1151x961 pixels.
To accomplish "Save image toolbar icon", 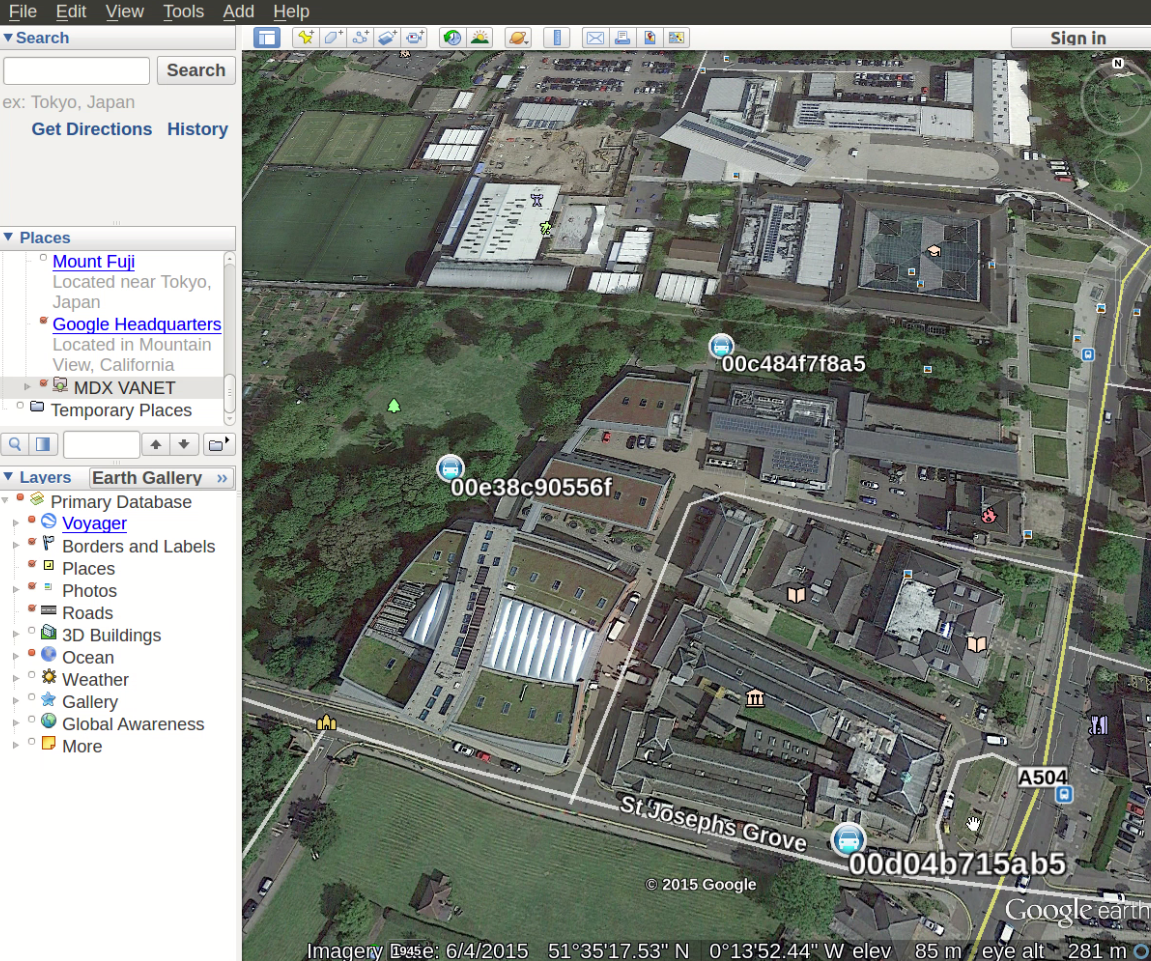I will click(676, 37).
